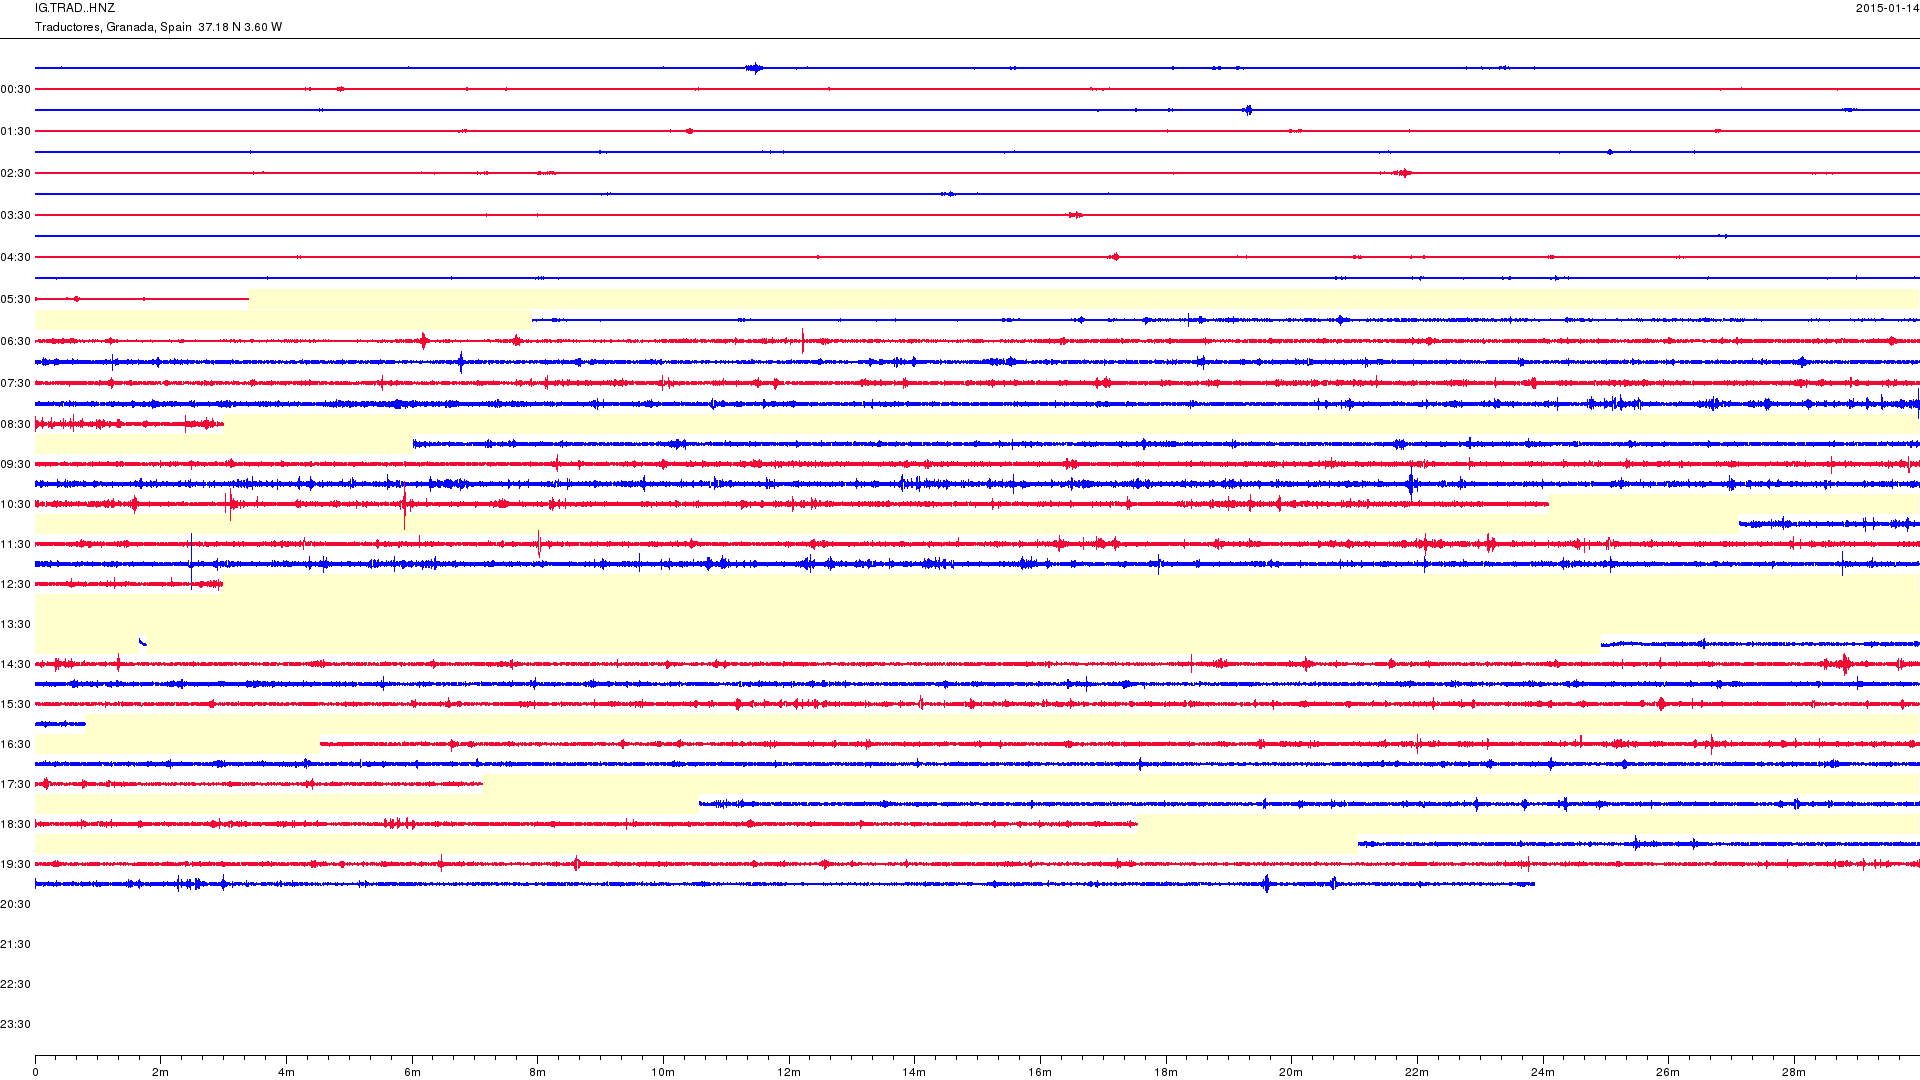
Task: Select the 26m axis tick label
Action: pyautogui.click(x=1668, y=1072)
